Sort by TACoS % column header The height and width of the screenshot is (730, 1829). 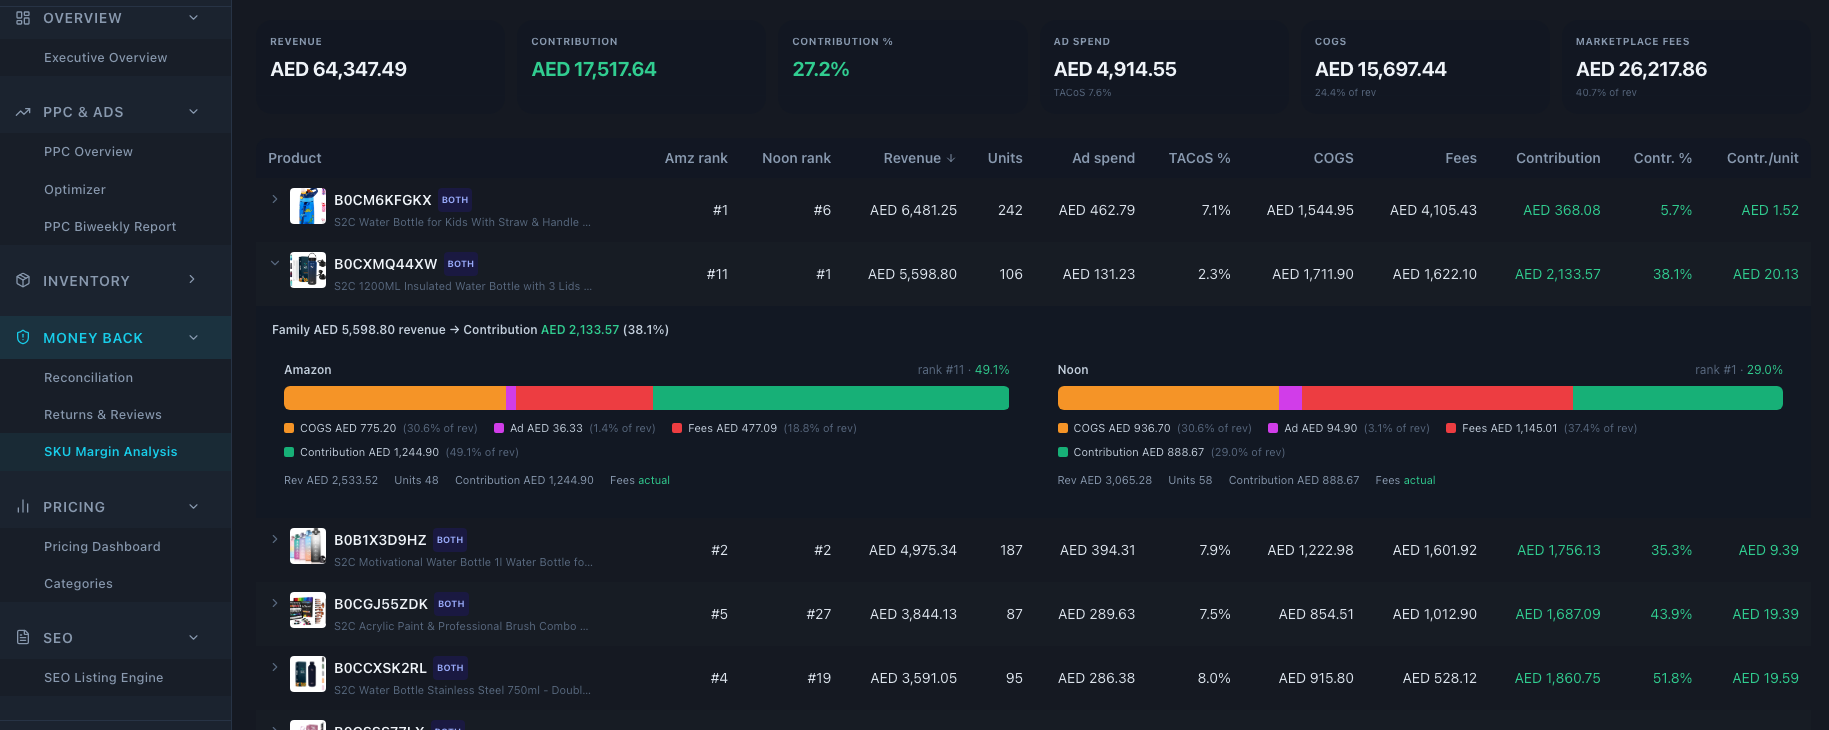[x=1200, y=158]
